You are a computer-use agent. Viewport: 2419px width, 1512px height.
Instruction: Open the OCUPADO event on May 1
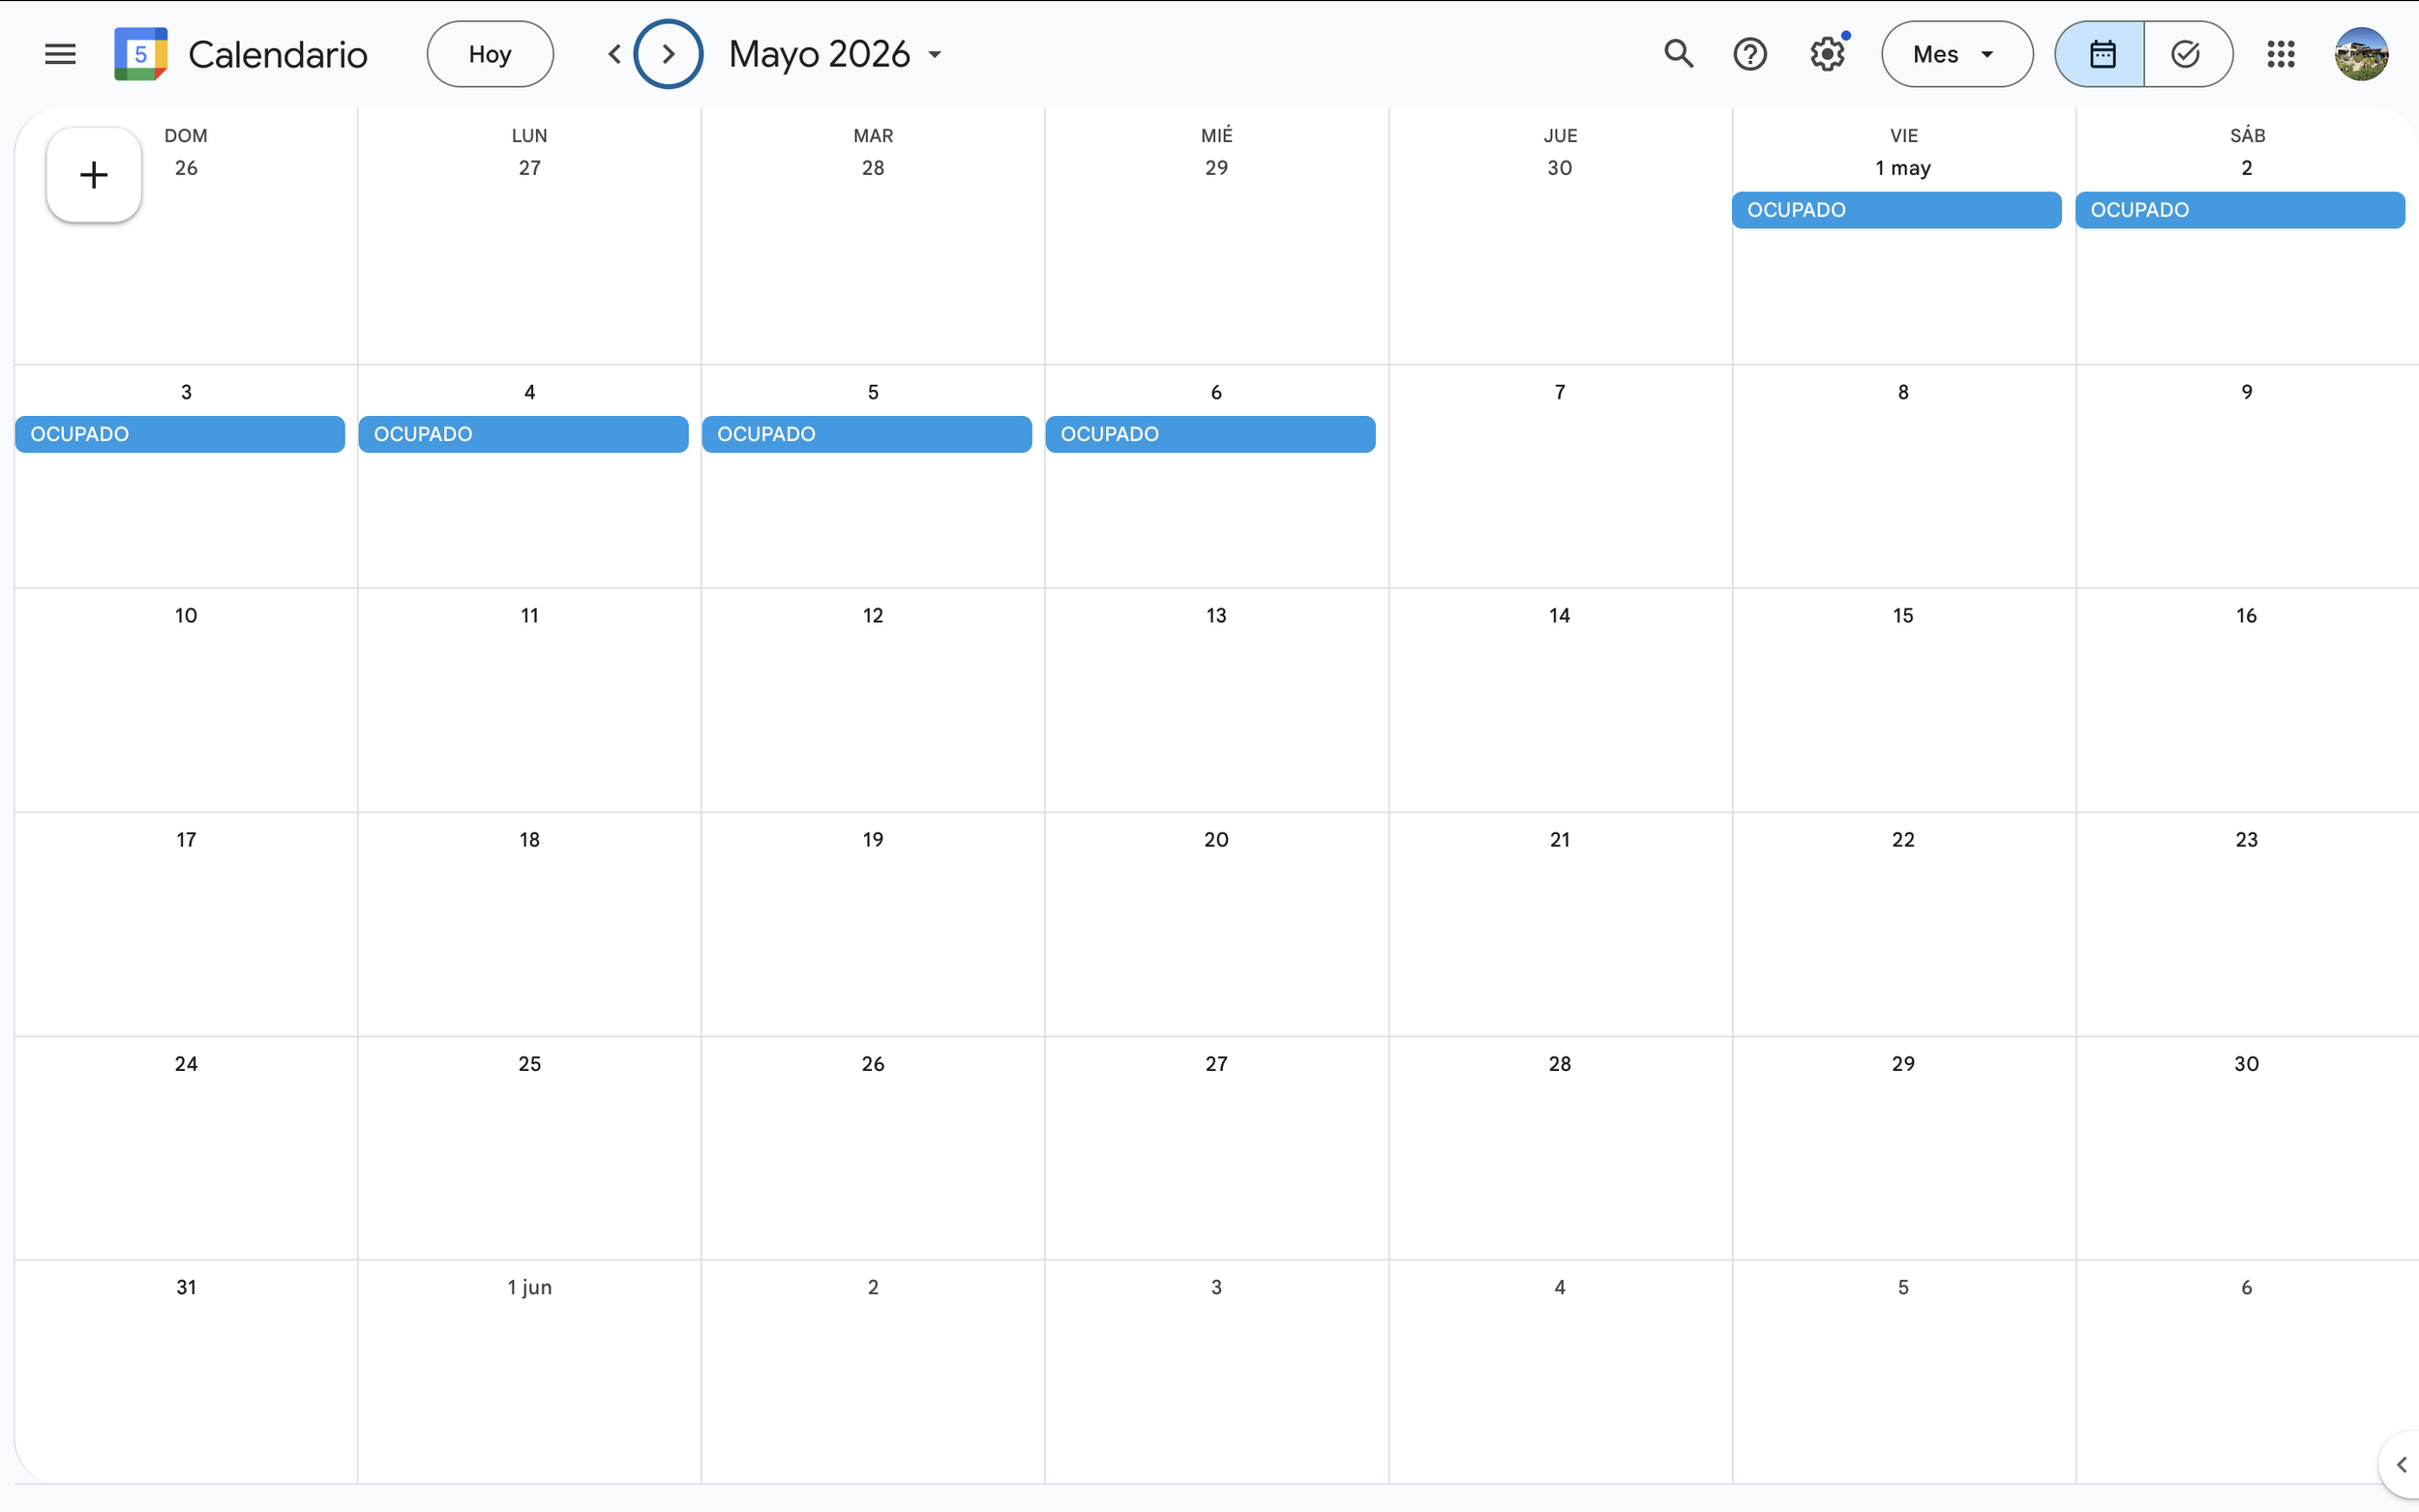pyautogui.click(x=1896, y=210)
